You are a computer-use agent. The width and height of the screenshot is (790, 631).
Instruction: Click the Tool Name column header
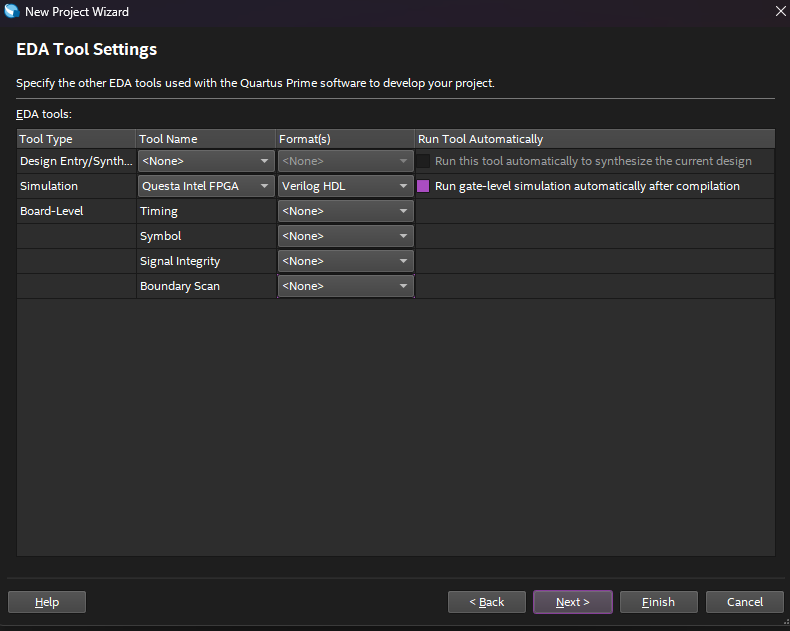click(206, 139)
